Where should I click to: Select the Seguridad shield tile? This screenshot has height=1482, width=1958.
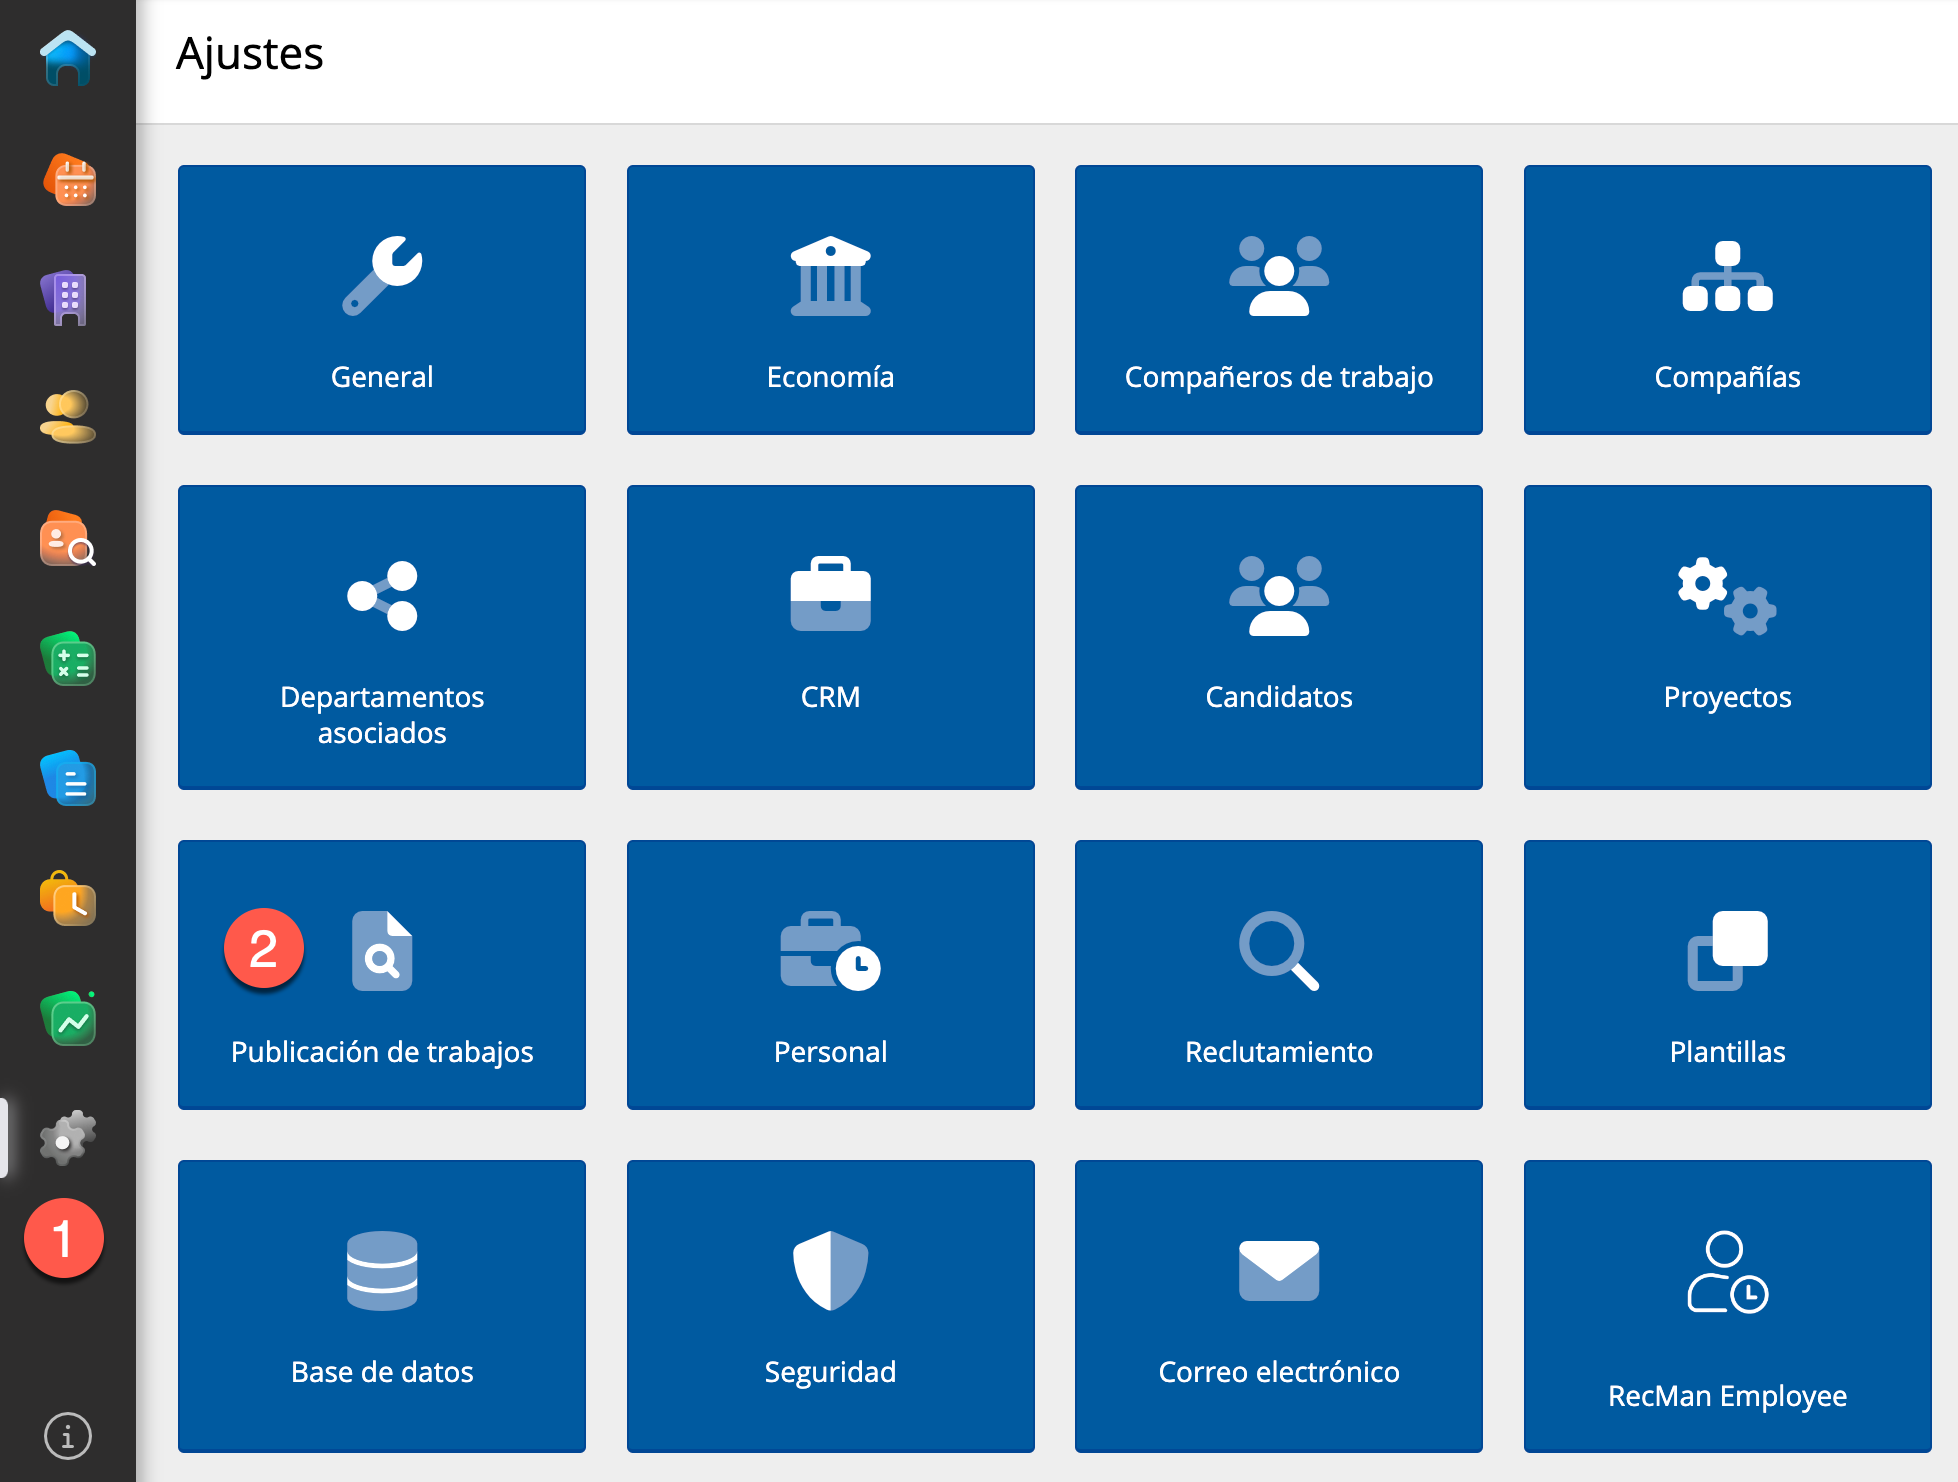click(830, 1305)
